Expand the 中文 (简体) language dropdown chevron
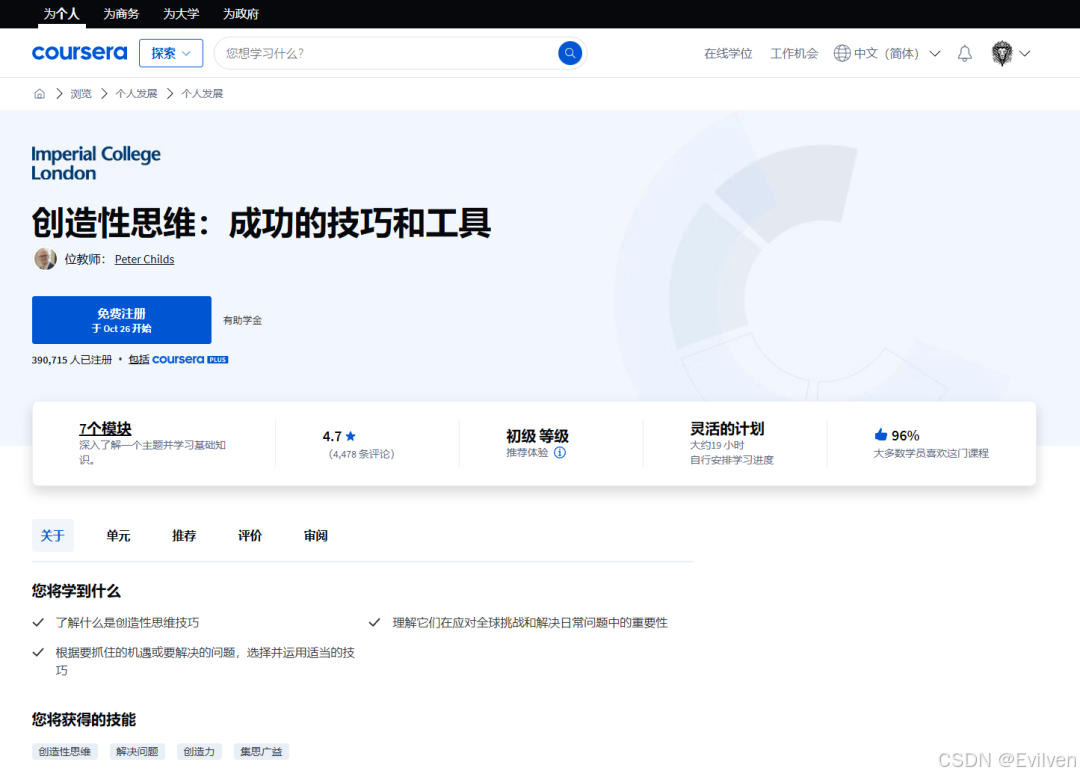Image resolution: width=1080 pixels, height=777 pixels. click(x=935, y=54)
